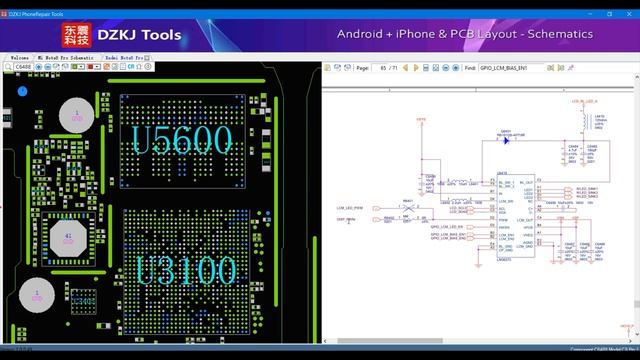Click the lower-left round test point pad
The height and width of the screenshot is (360, 640).
click(x=37, y=296)
